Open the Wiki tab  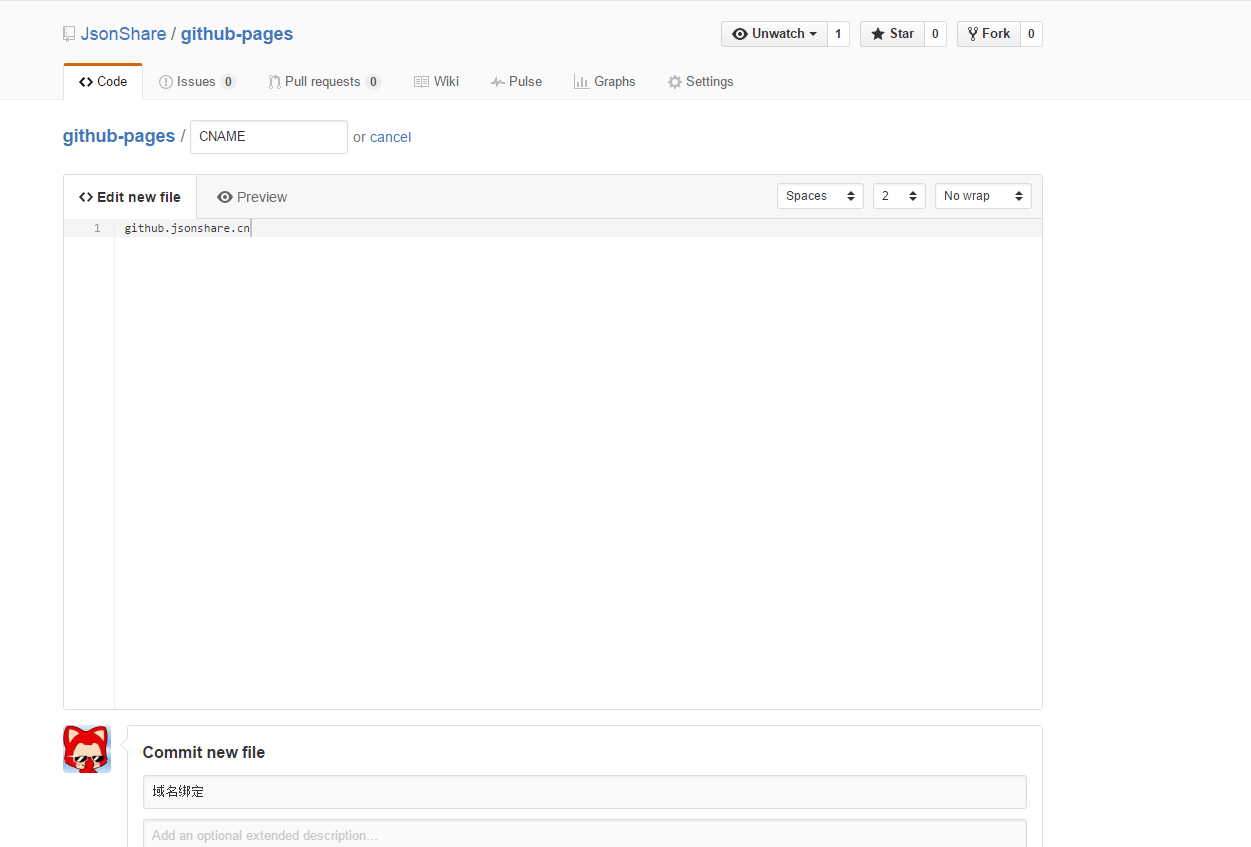[x=436, y=82]
